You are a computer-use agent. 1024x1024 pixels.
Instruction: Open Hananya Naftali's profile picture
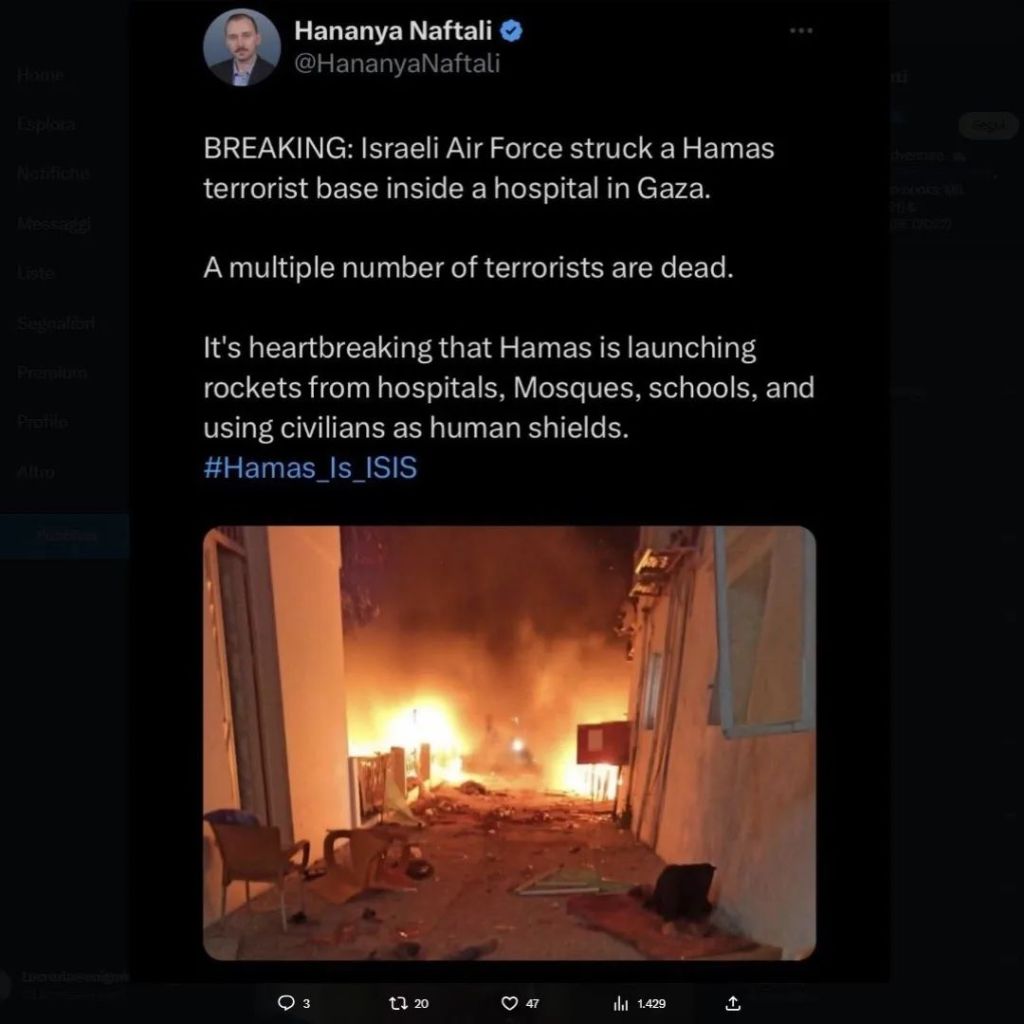click(x=242, y=47)
